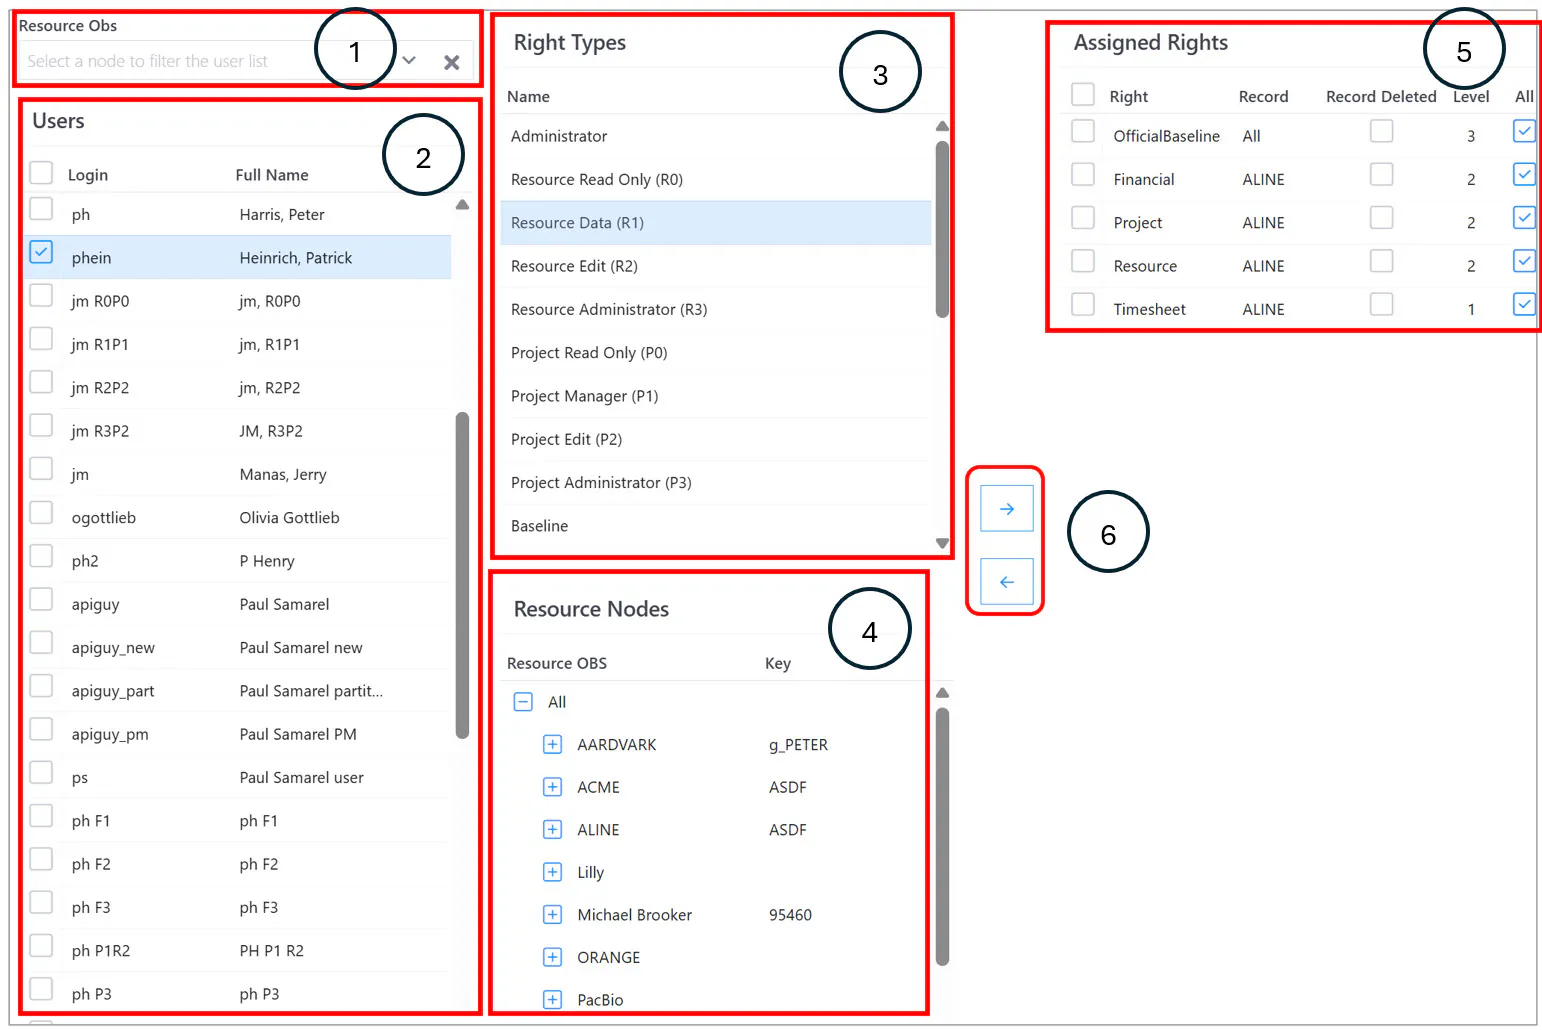Select user row Olivia Gottlieb
This screenshot has width=1542, height=1030.
pyautogui.click(x=238, y=518)
